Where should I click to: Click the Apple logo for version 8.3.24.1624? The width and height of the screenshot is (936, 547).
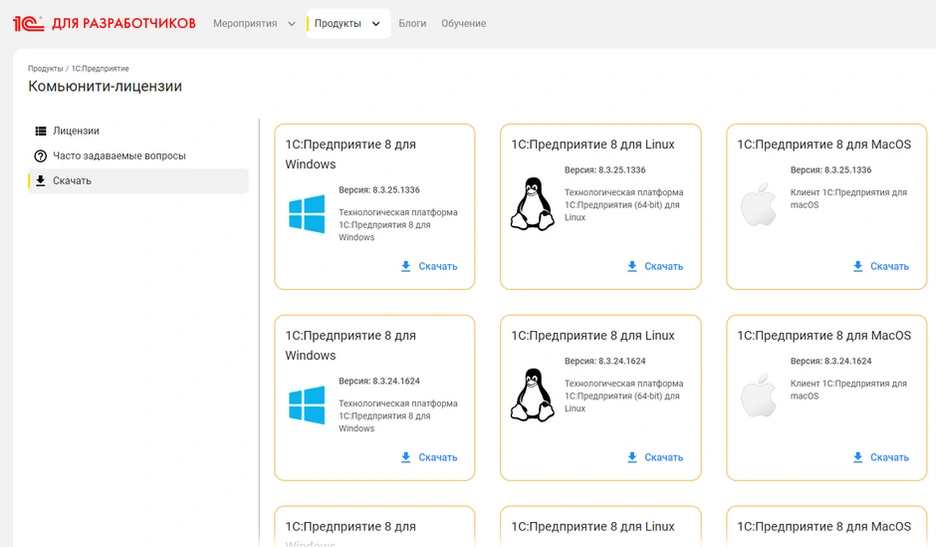pyautogui.click(x=758, y=394)
